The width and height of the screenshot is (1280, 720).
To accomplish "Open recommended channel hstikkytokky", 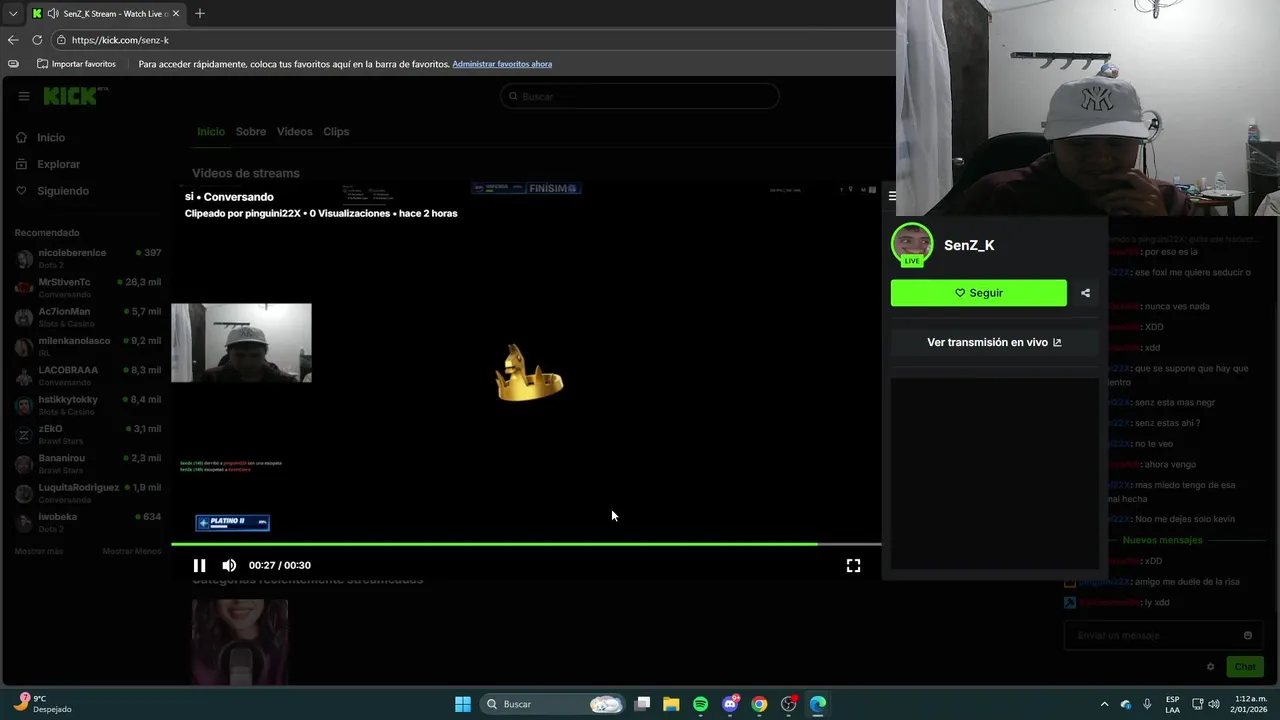I will tap(88, 405).
